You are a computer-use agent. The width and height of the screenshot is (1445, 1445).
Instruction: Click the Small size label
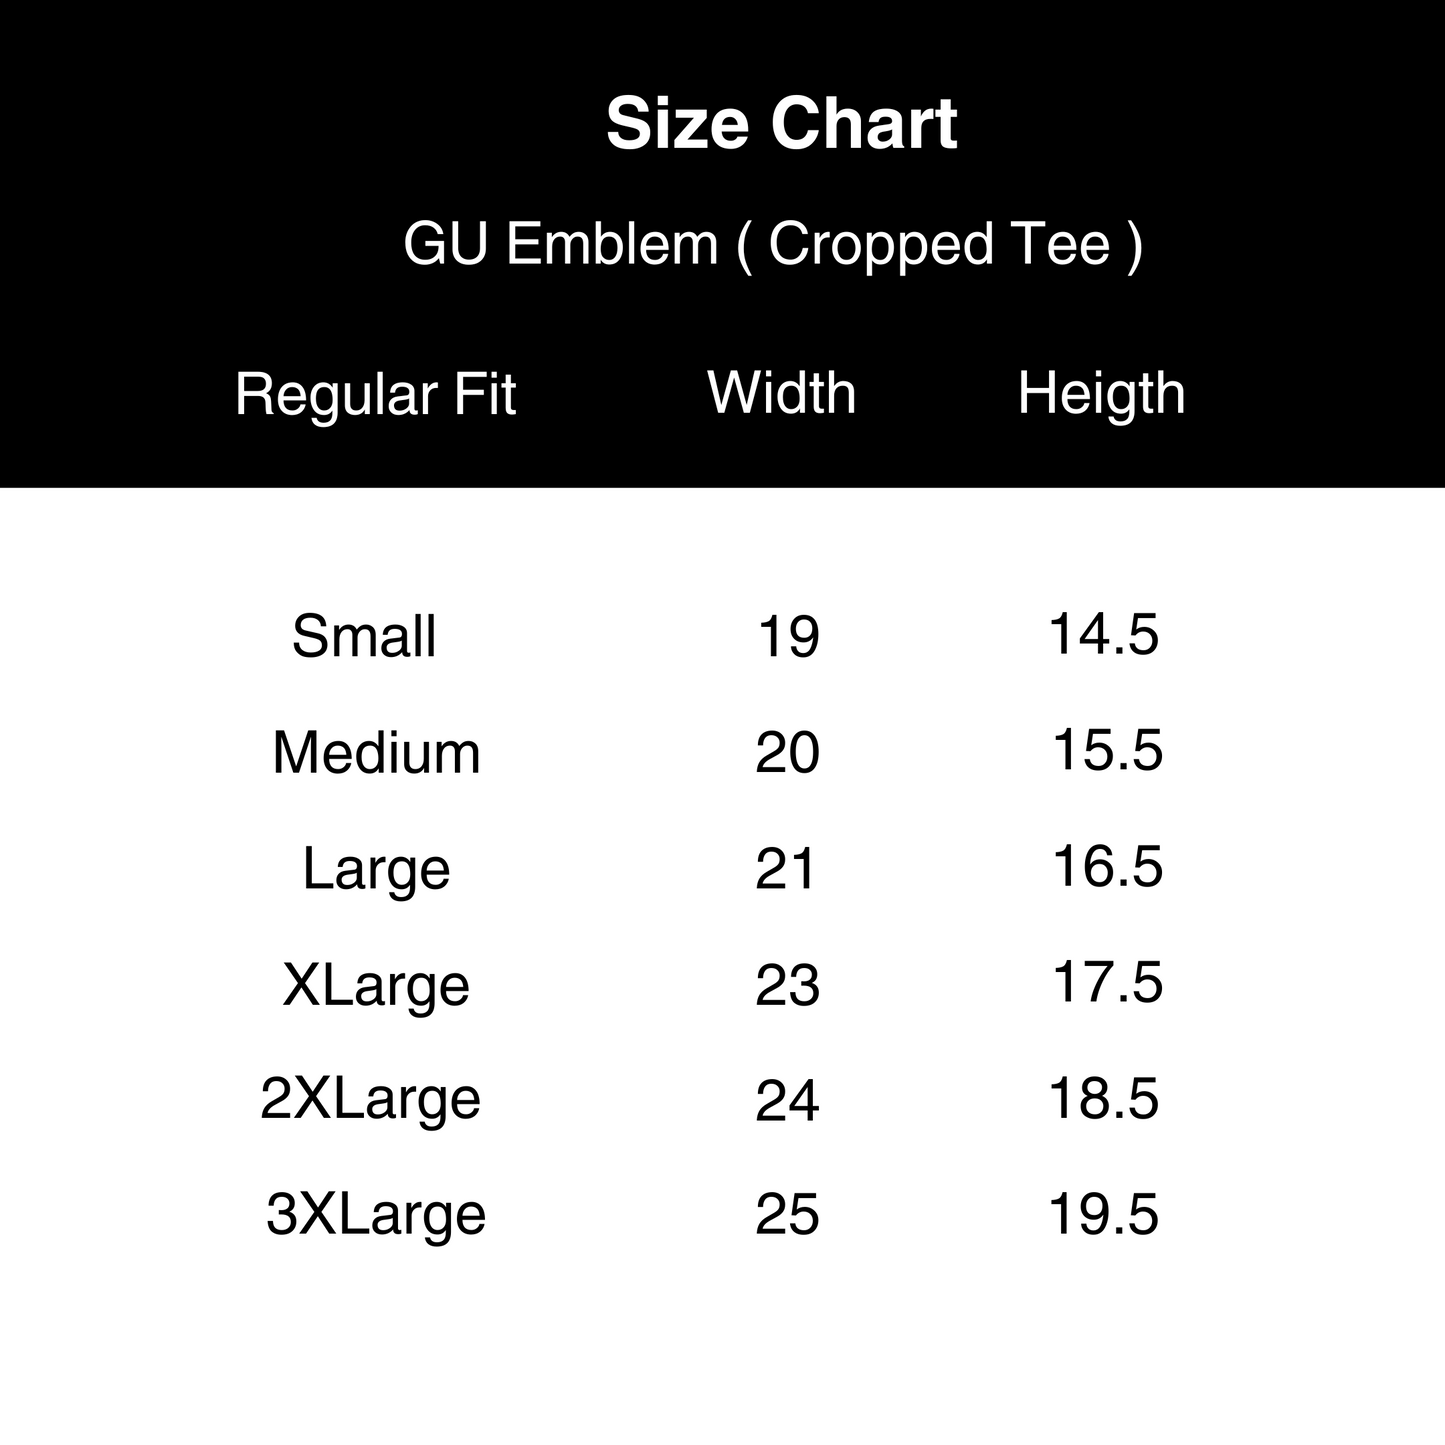click(x=364, y=636)
